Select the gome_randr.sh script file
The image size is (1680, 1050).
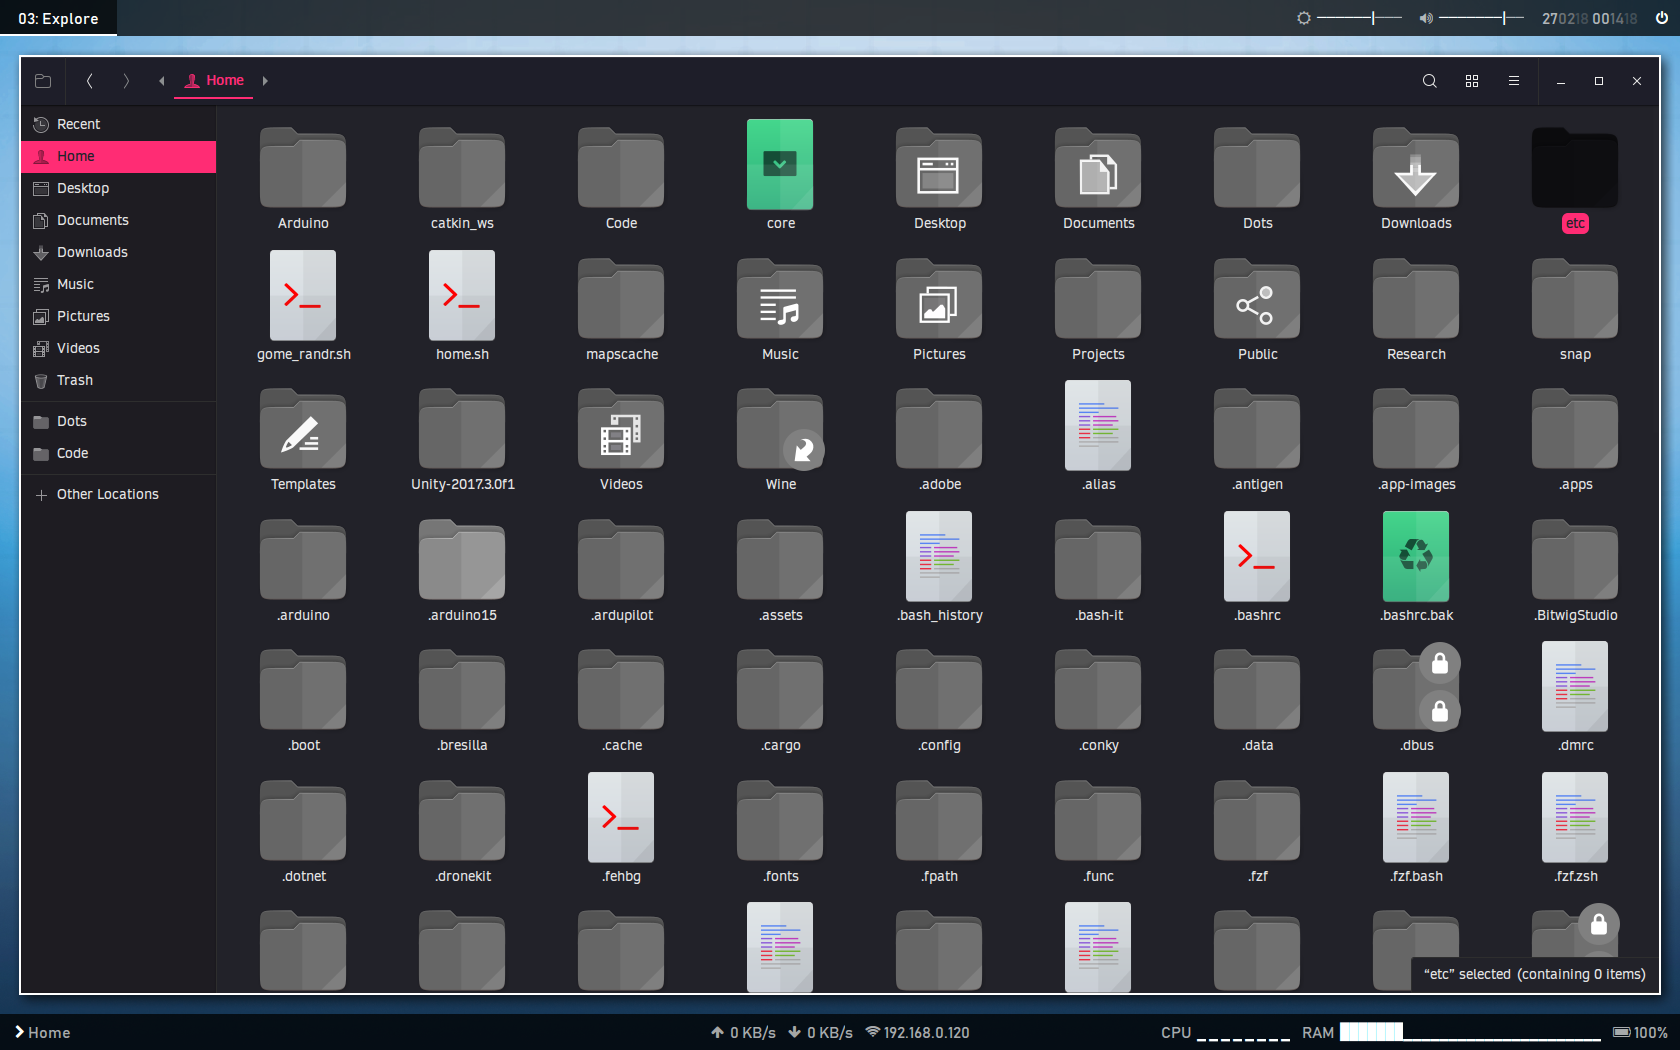[x=303, y=296]
